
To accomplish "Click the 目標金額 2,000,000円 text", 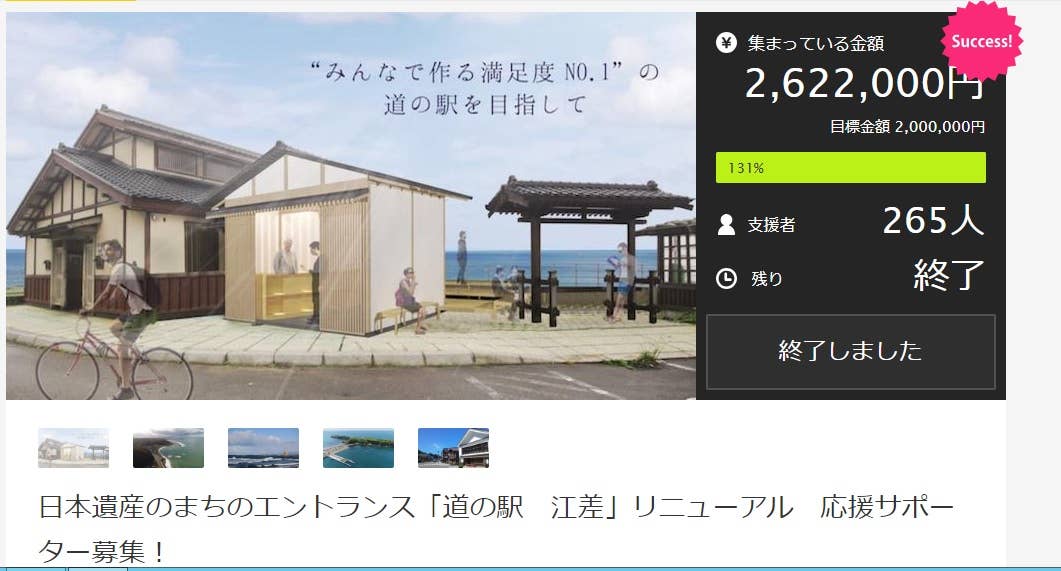I will pos(907,127).
